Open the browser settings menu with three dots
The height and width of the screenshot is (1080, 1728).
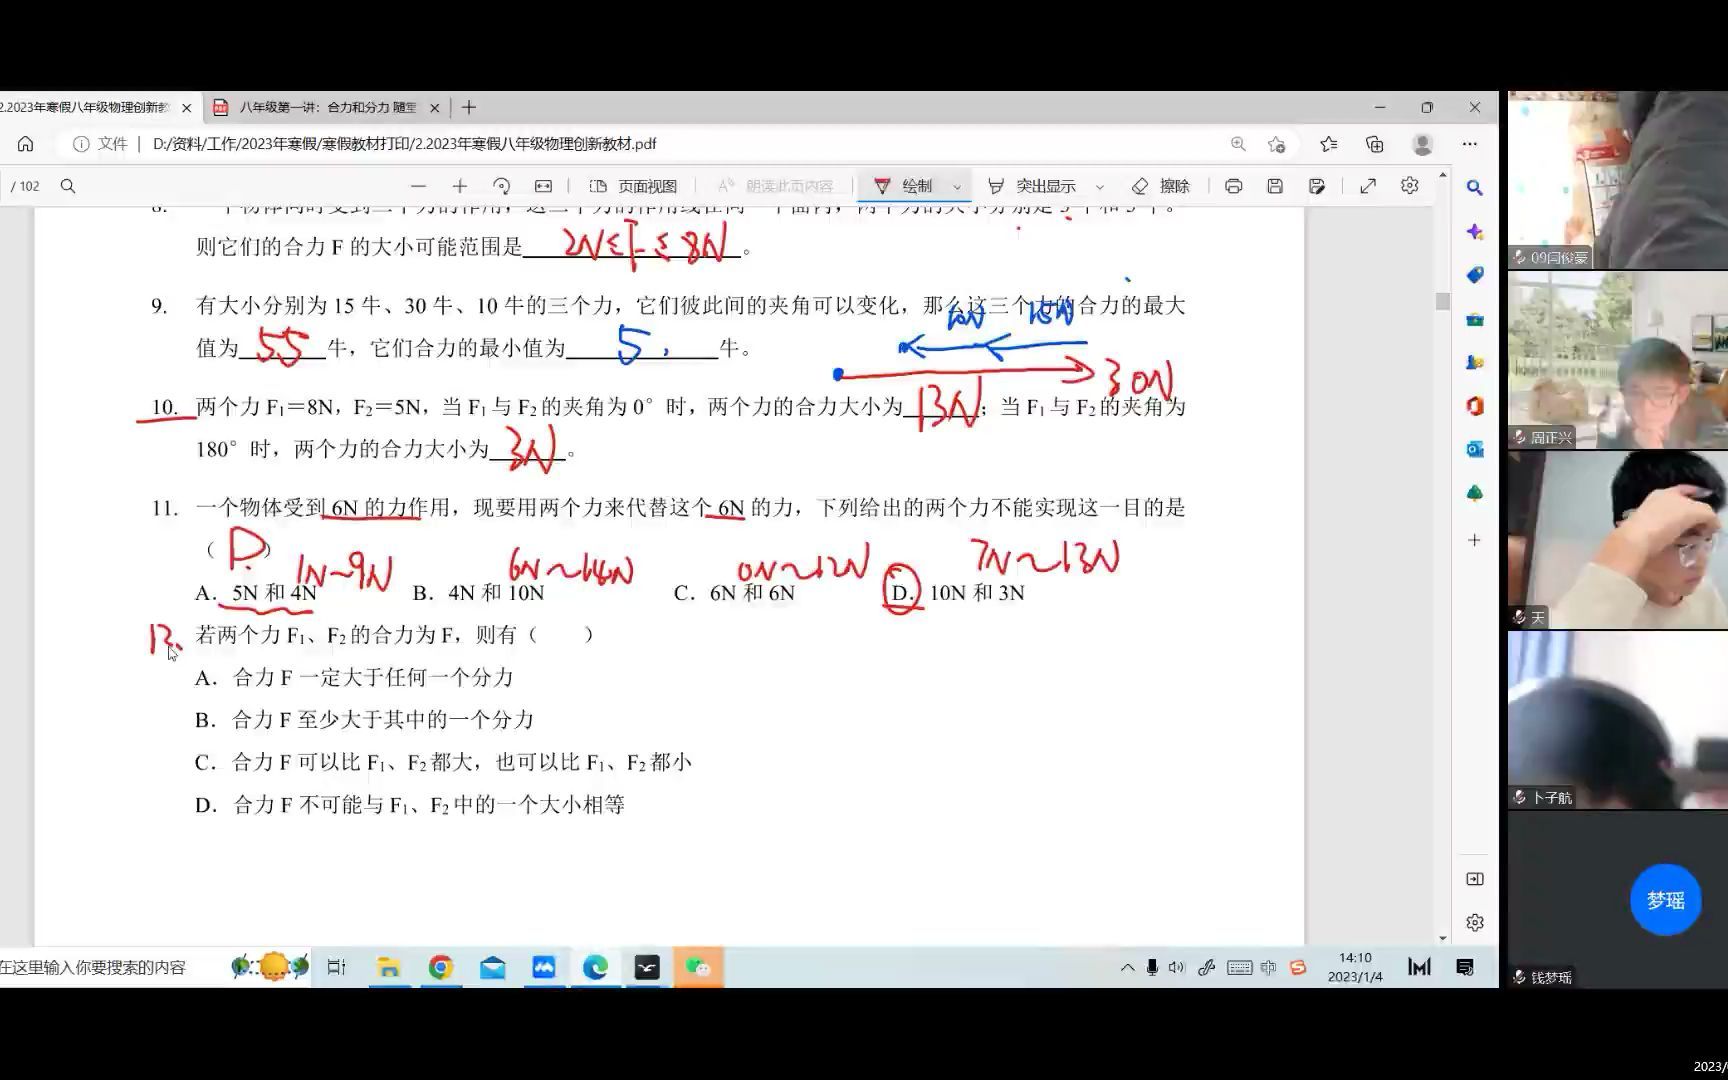tap(1469, 143)
